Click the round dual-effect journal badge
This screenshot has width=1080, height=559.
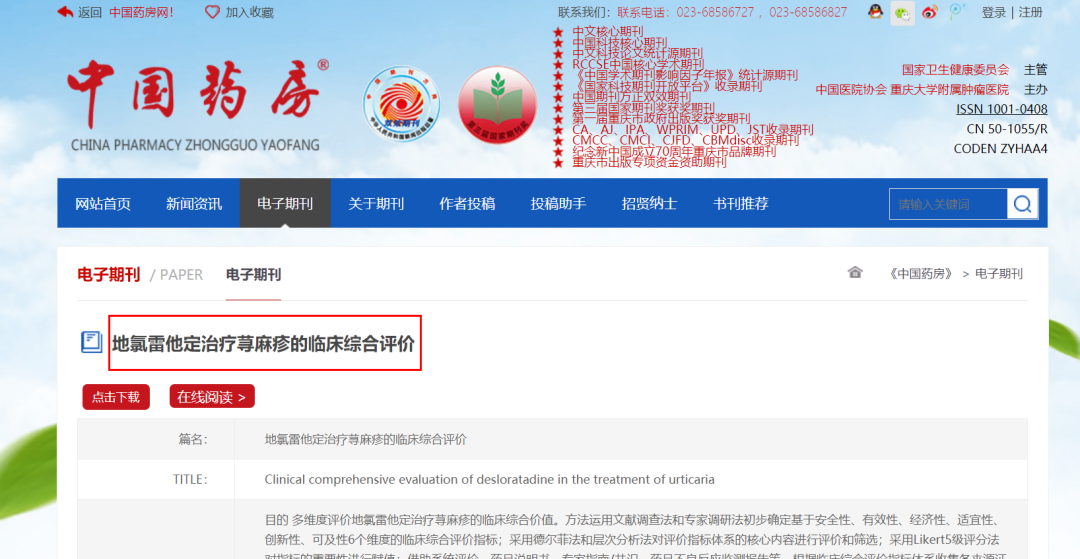(402, 105)
